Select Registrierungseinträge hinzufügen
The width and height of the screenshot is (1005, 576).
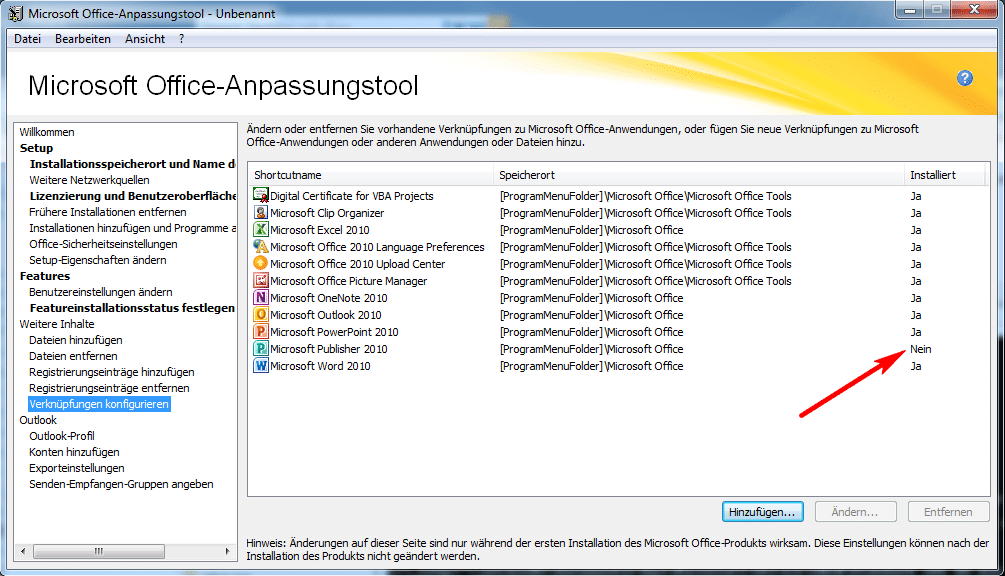click(112, 372)
